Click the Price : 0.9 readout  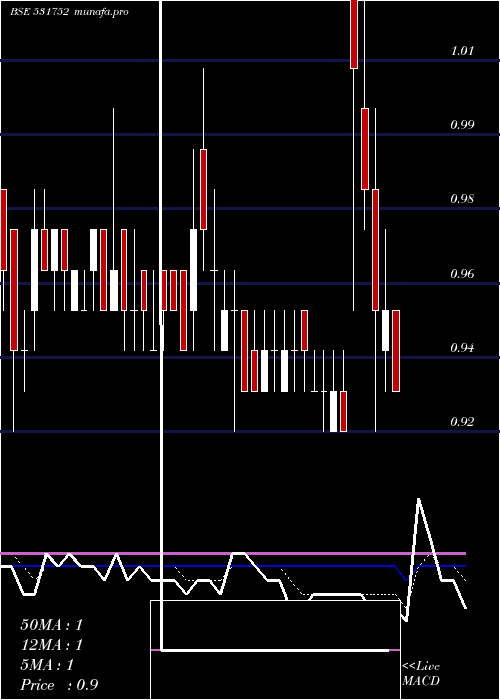tap(59, 685)
